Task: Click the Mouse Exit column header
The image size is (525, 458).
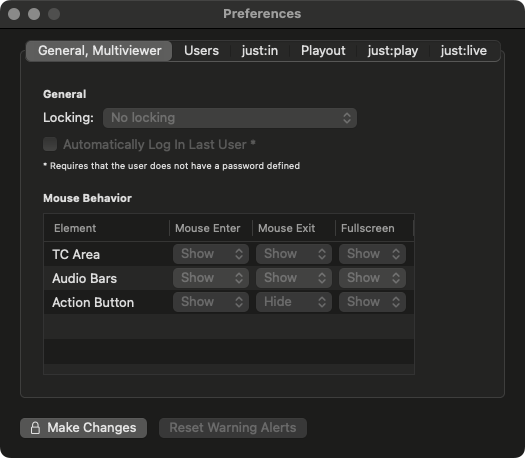Action: click(294, 228)
